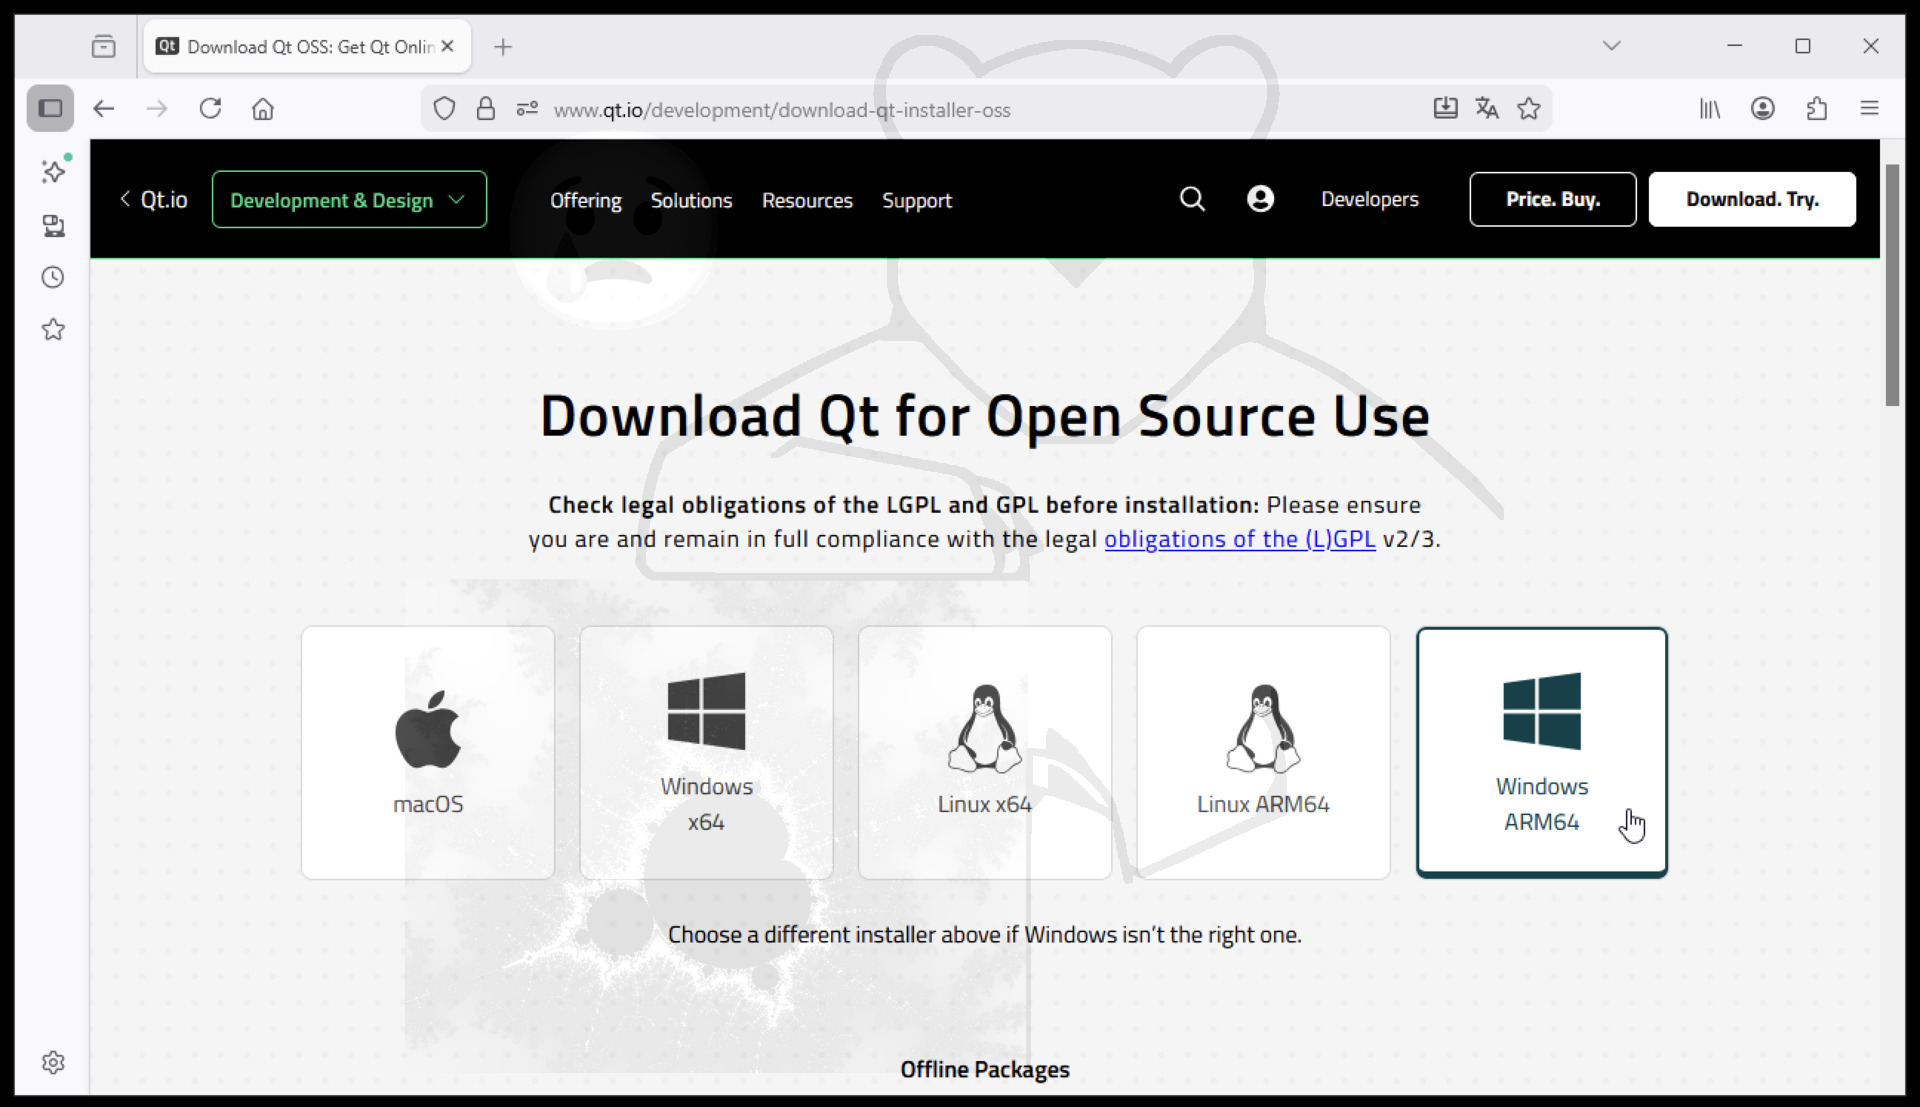Open the list all tabs chevron

click(1611, 46)
